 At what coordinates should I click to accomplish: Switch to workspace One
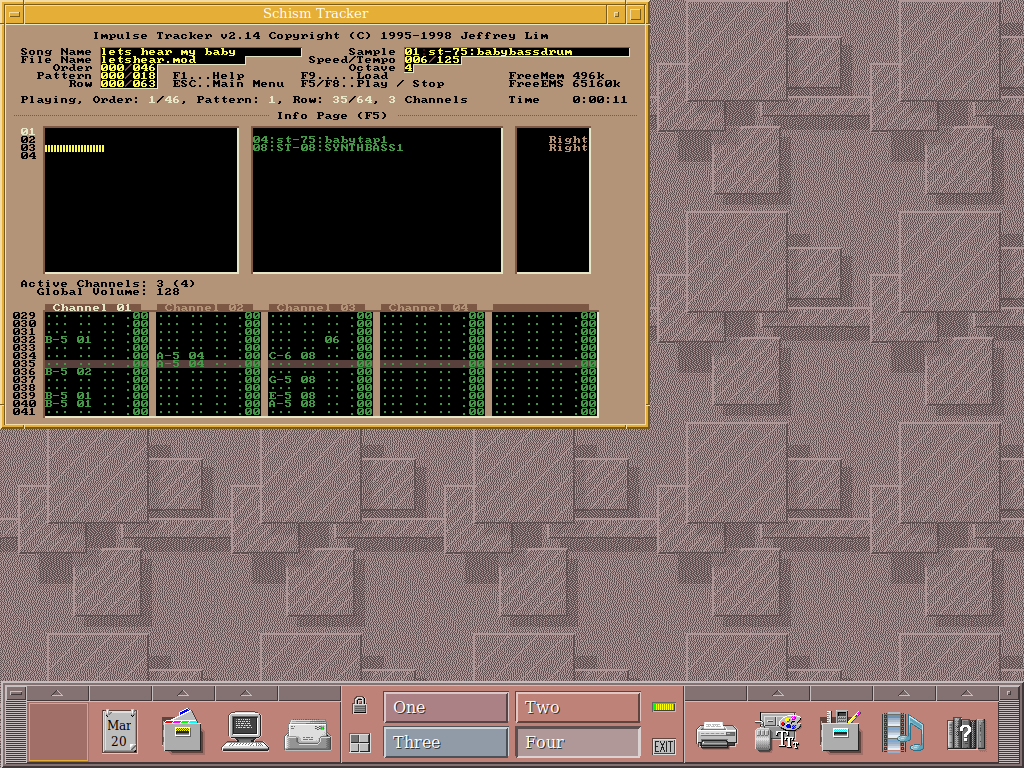click(x=445, y=708)
